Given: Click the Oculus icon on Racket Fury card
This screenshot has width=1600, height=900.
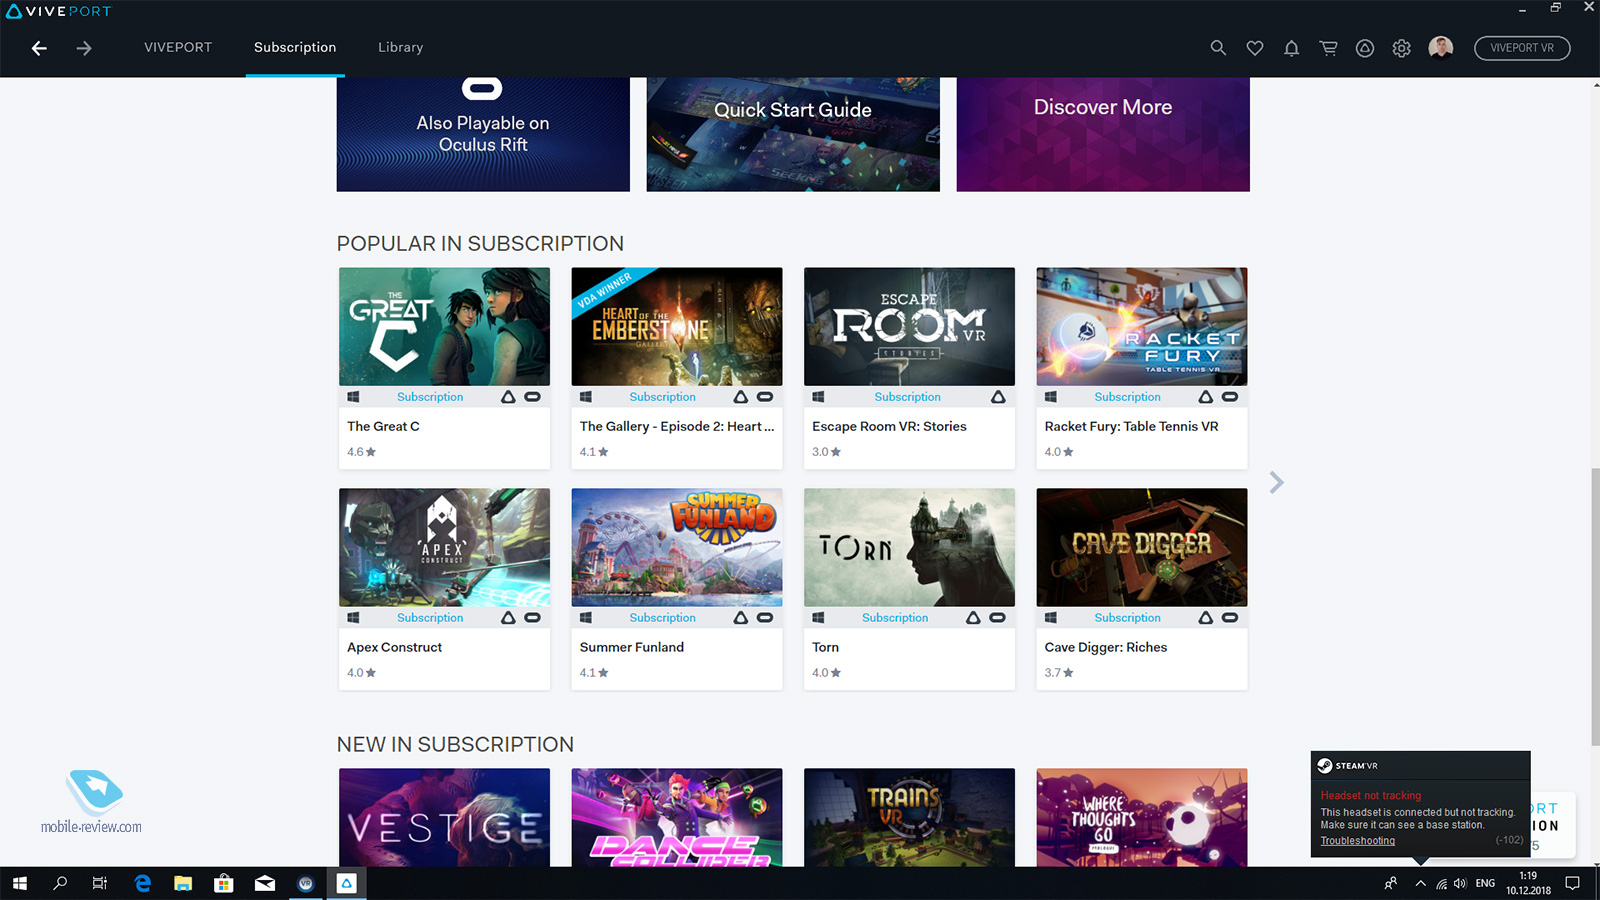Looking at the screenshot, I should pos(1230,397).
